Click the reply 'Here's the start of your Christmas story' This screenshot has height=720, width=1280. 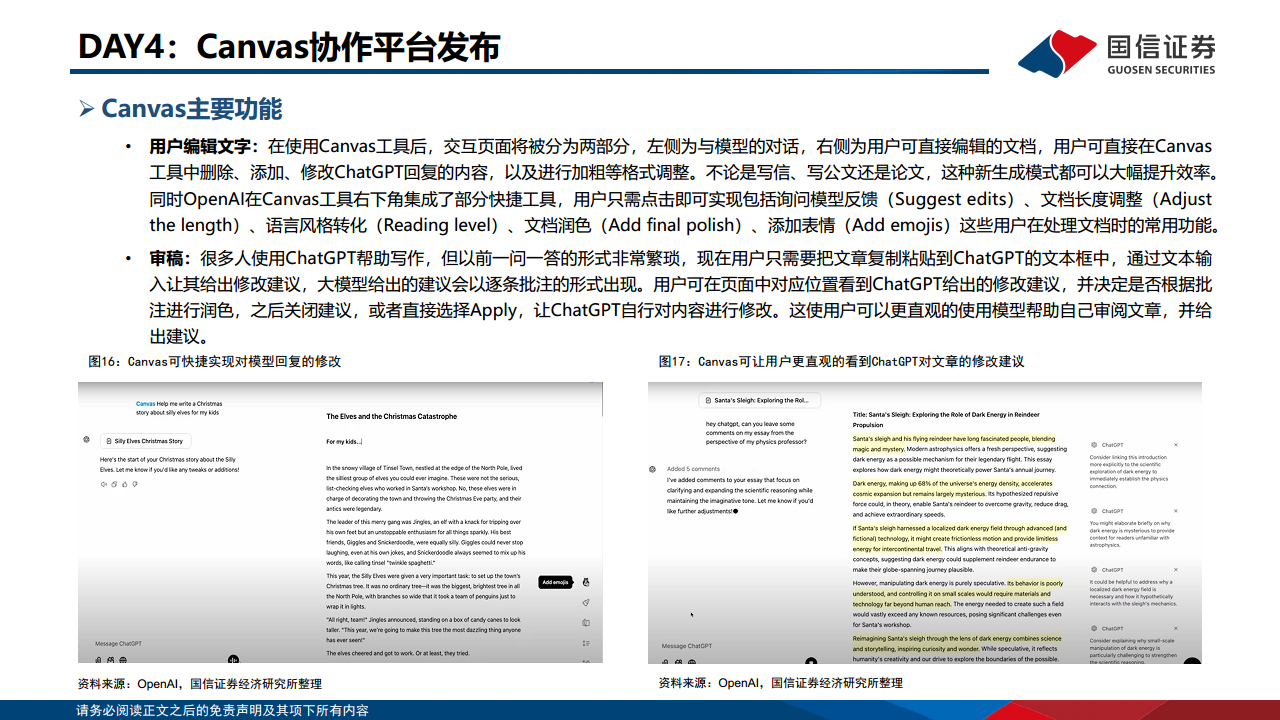(169, 464)
